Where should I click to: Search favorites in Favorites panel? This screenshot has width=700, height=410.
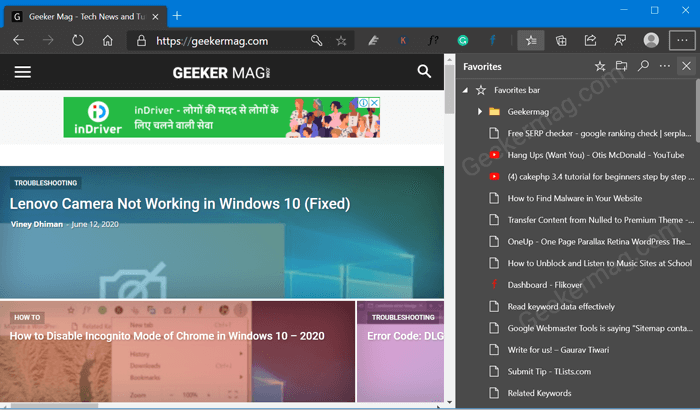[643, 67]
